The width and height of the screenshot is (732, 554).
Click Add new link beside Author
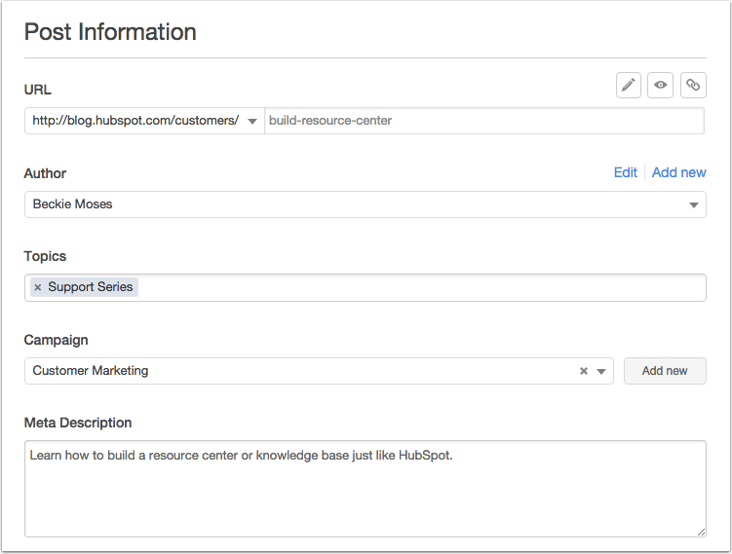(x=679, y=172)
